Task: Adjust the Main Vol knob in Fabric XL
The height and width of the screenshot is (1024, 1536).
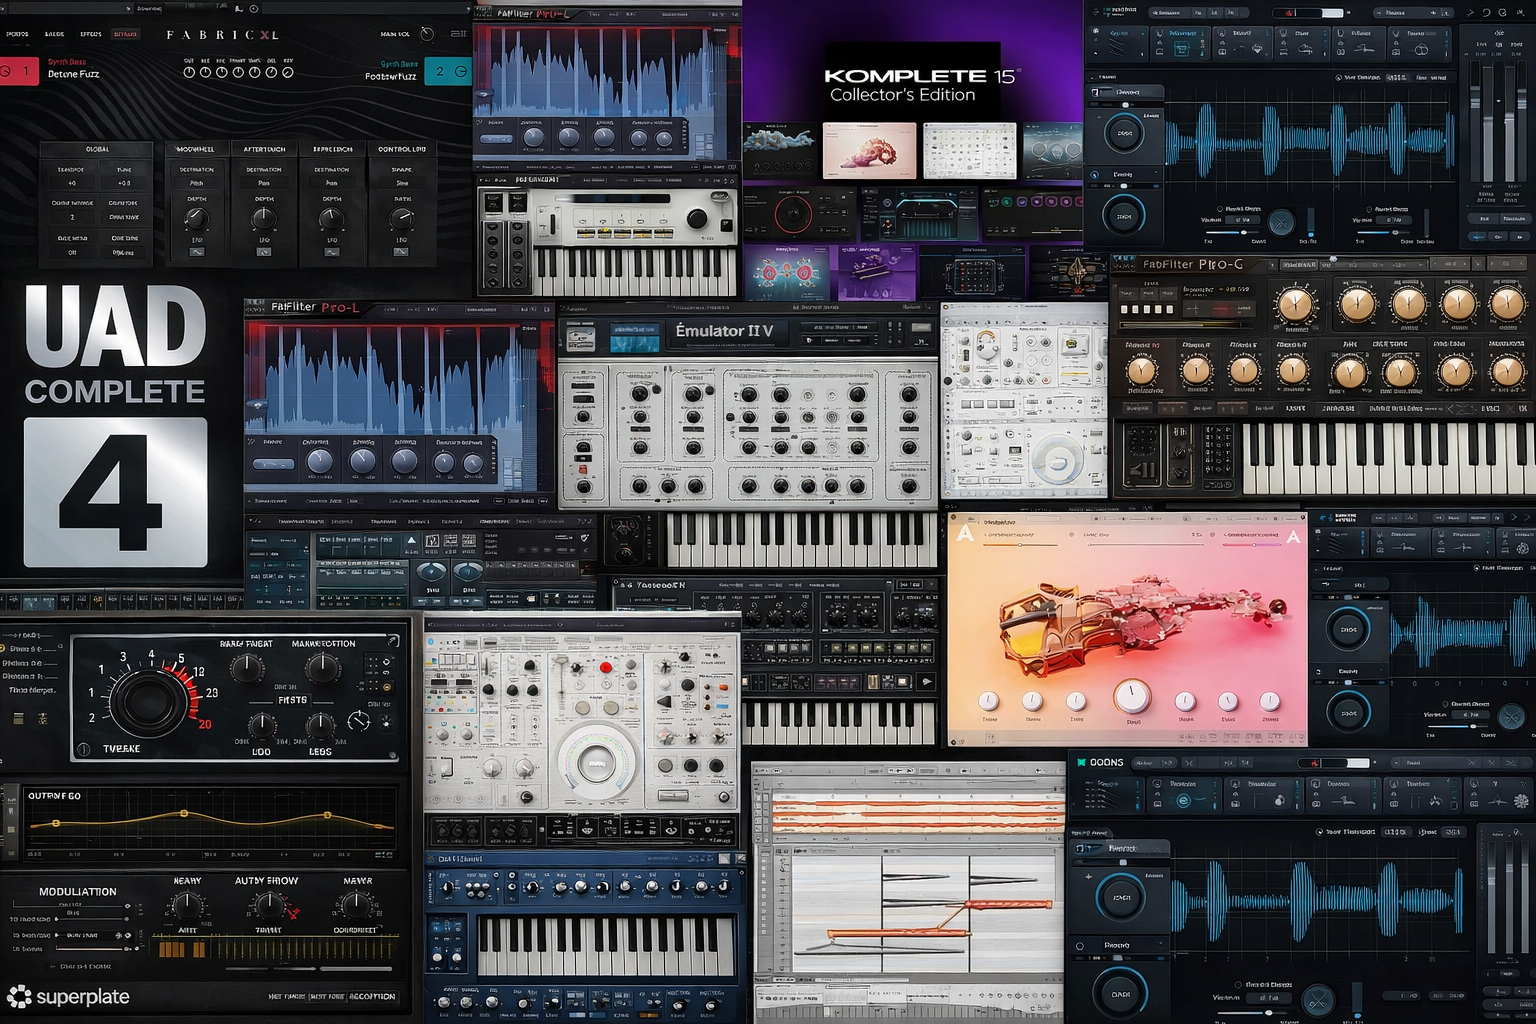Action: pyautogui.click(x=427, y=34)
